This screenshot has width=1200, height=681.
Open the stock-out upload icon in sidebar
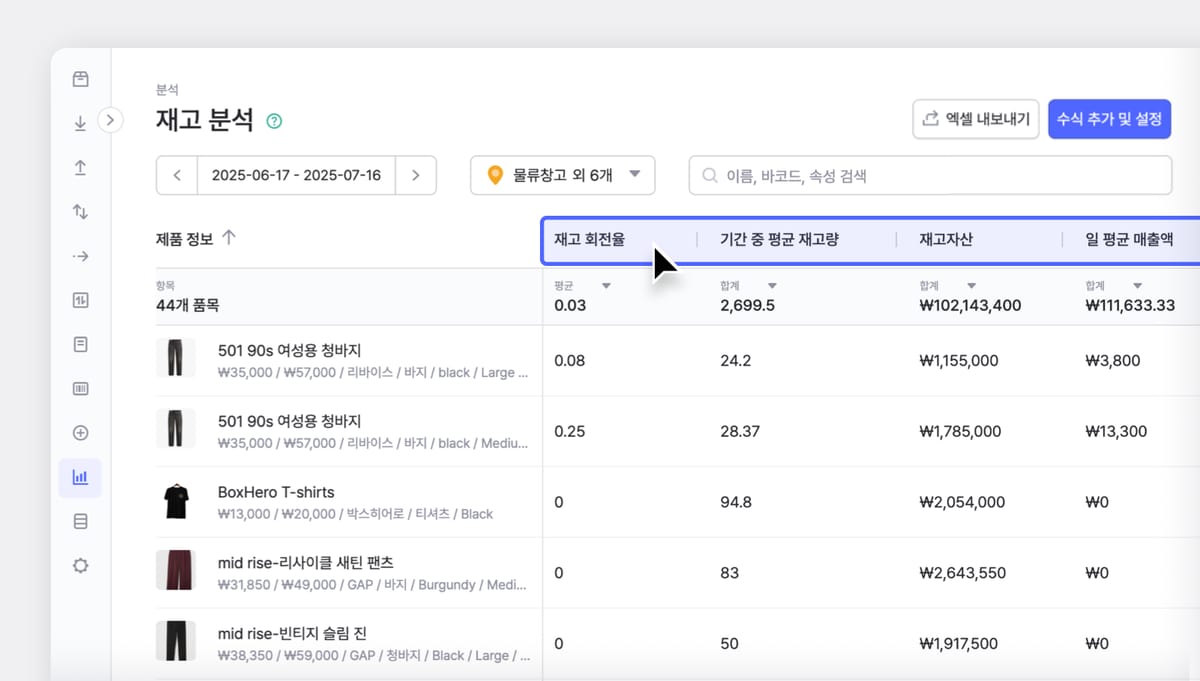pos(80,167)
